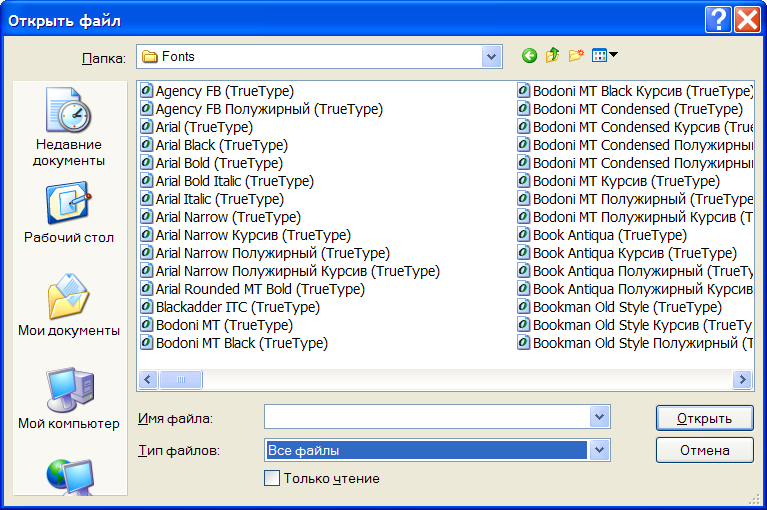Open the Views menu icon
This screenshot has height=510, width=767.
pyautogui.click(x=605, y=56)
